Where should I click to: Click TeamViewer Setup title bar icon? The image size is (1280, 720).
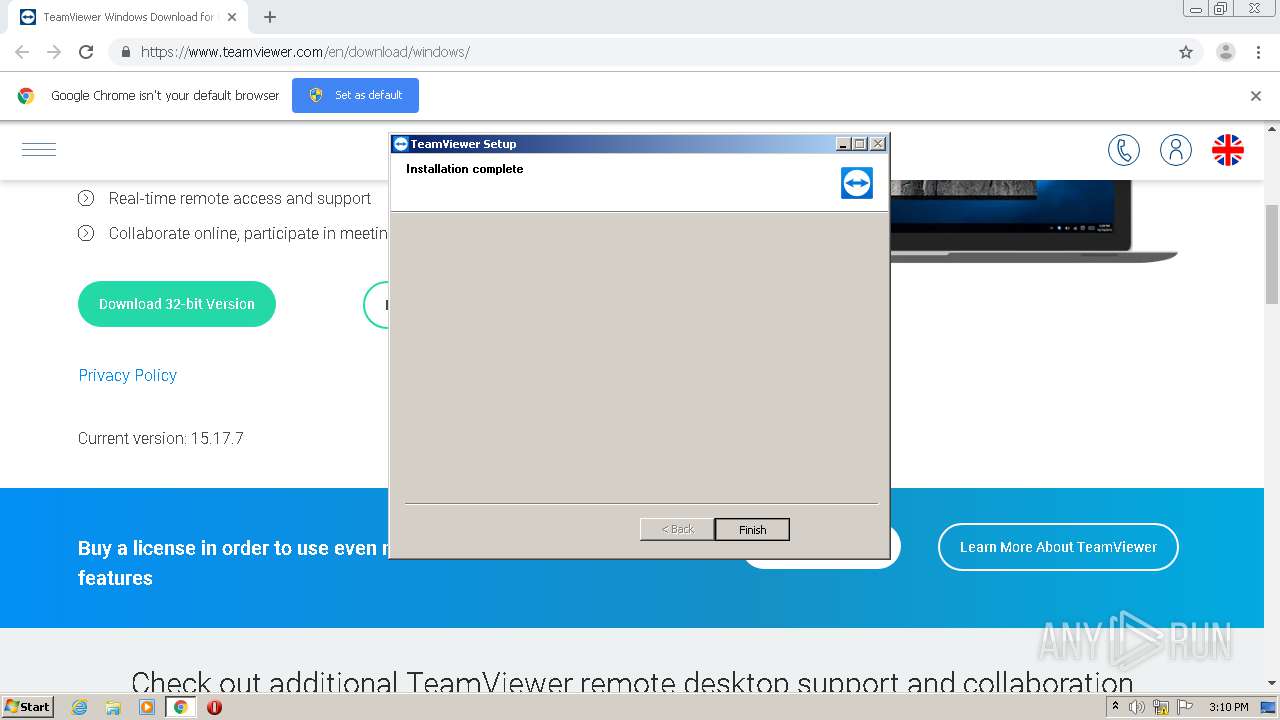[x=400, y=144]
